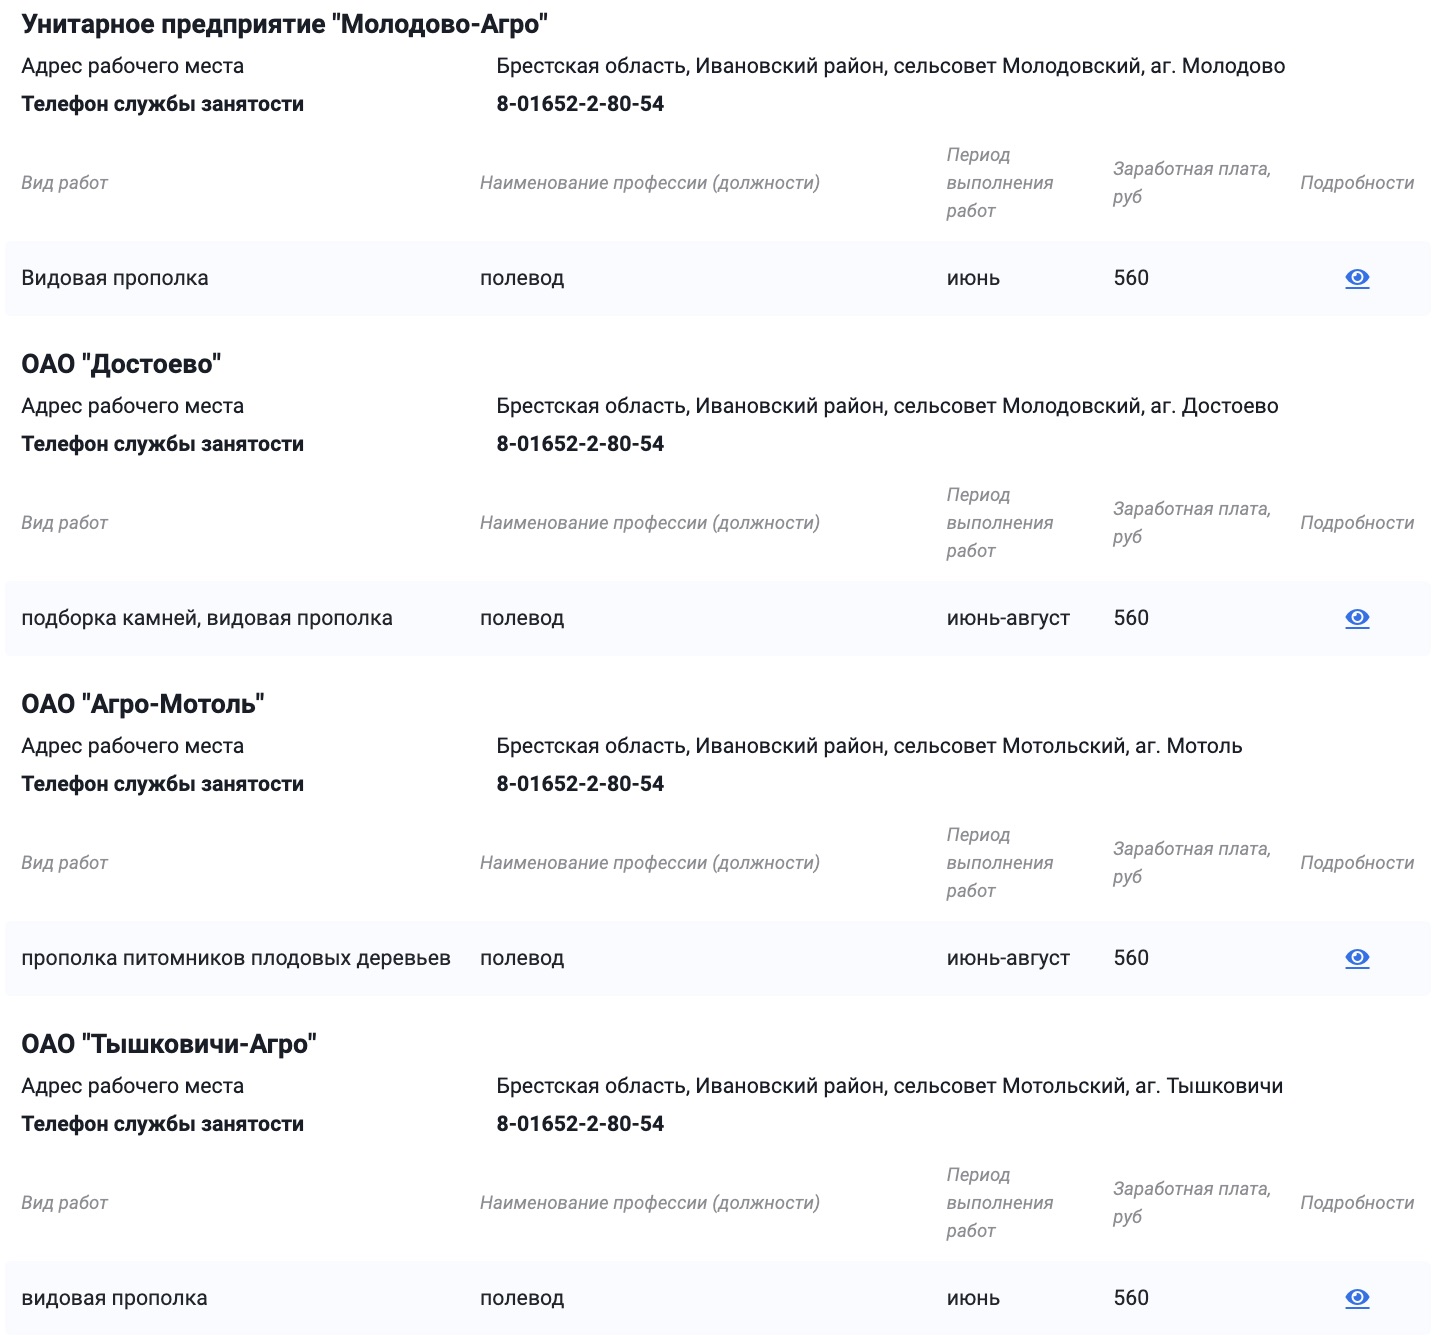Expand the Вид работ column header
The image size is (1434, 1336).
(x=64, y=183)
